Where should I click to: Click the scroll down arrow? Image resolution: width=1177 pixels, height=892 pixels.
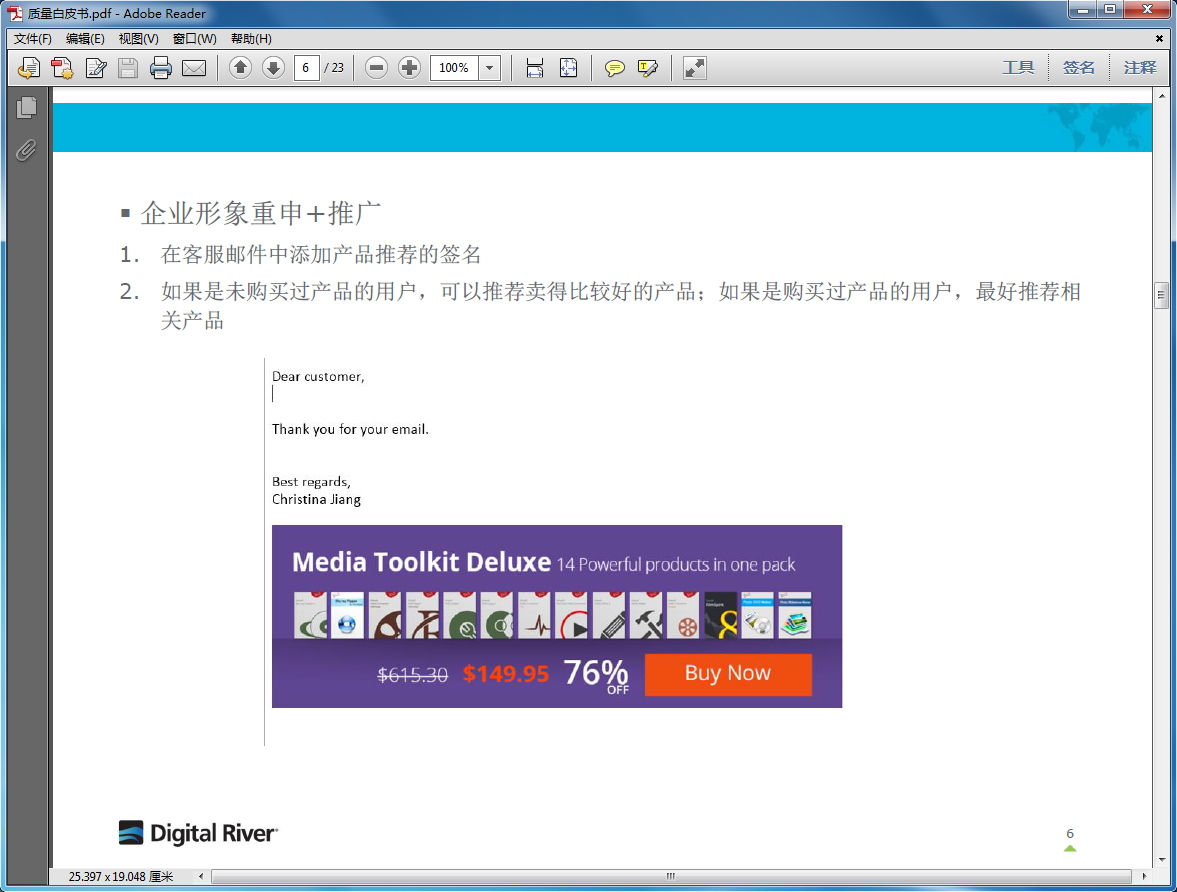click(x=1161, y=859)
